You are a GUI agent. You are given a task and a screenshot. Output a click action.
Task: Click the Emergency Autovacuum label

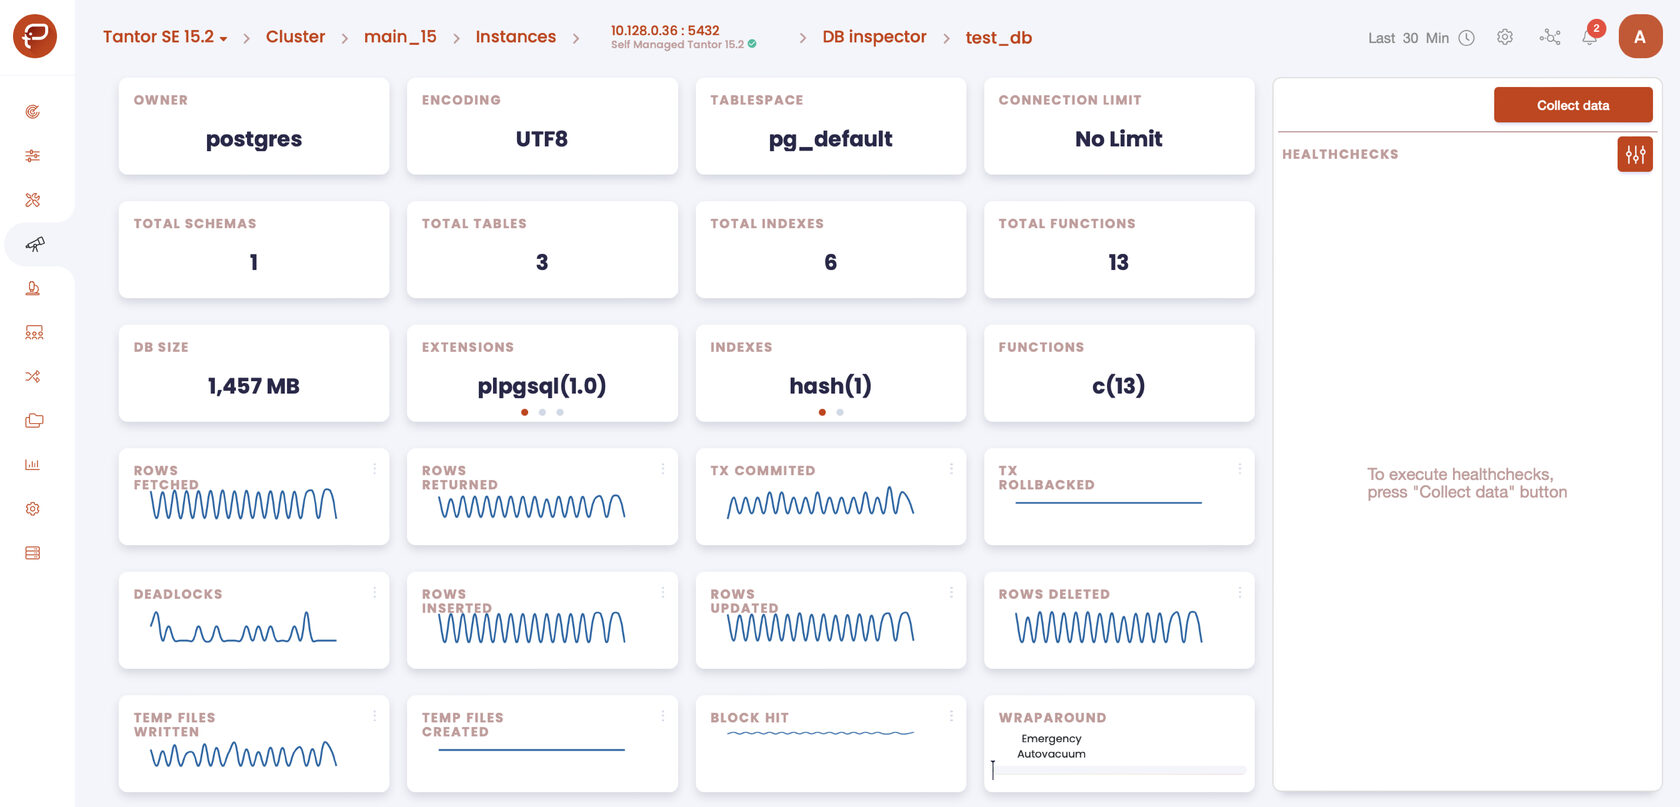[x=1051, y=746]
